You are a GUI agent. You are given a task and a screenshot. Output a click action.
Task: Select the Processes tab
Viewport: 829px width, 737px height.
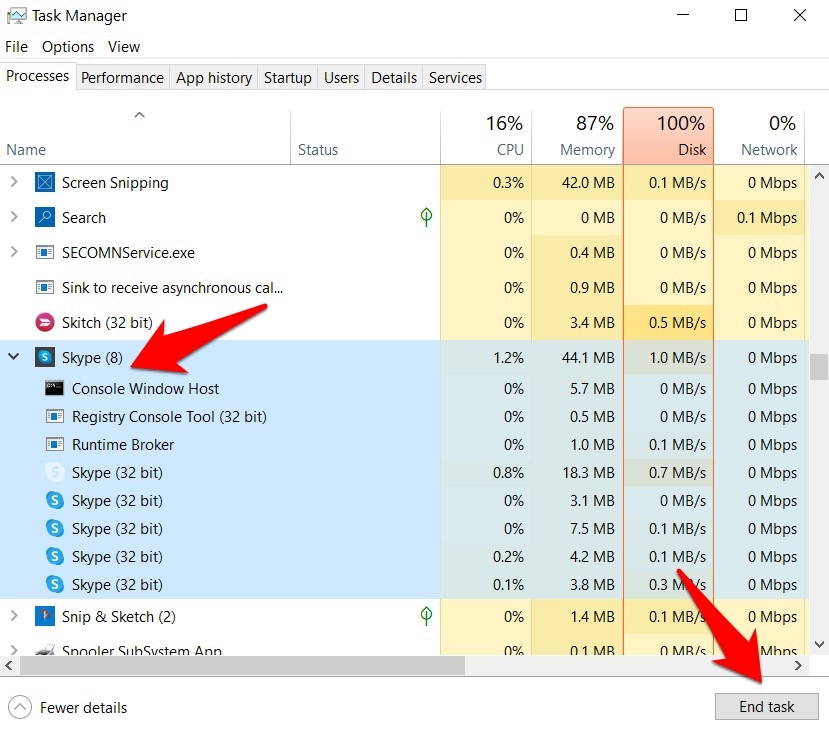(38, 76)
